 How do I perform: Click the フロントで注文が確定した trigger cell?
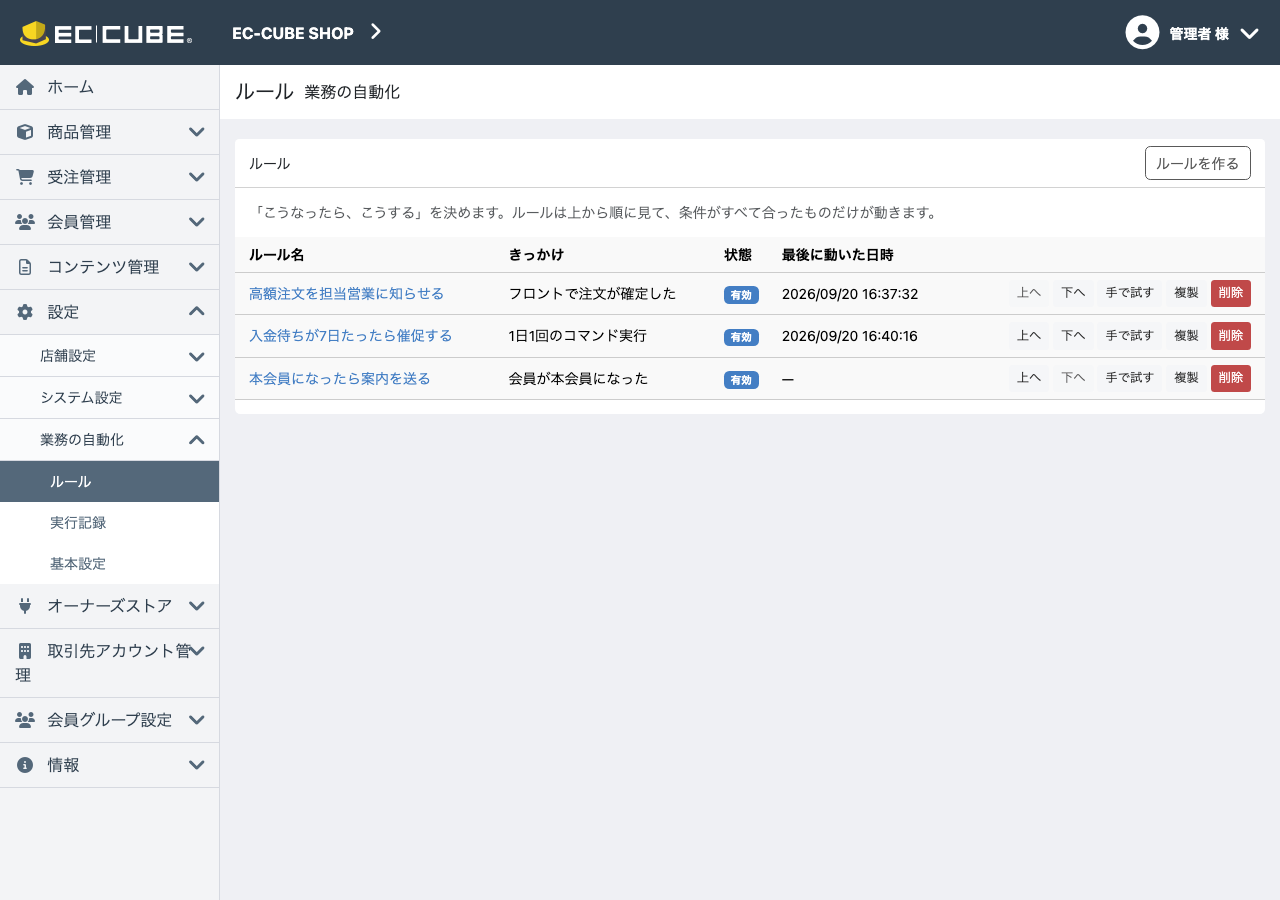(x=592, y=294)
